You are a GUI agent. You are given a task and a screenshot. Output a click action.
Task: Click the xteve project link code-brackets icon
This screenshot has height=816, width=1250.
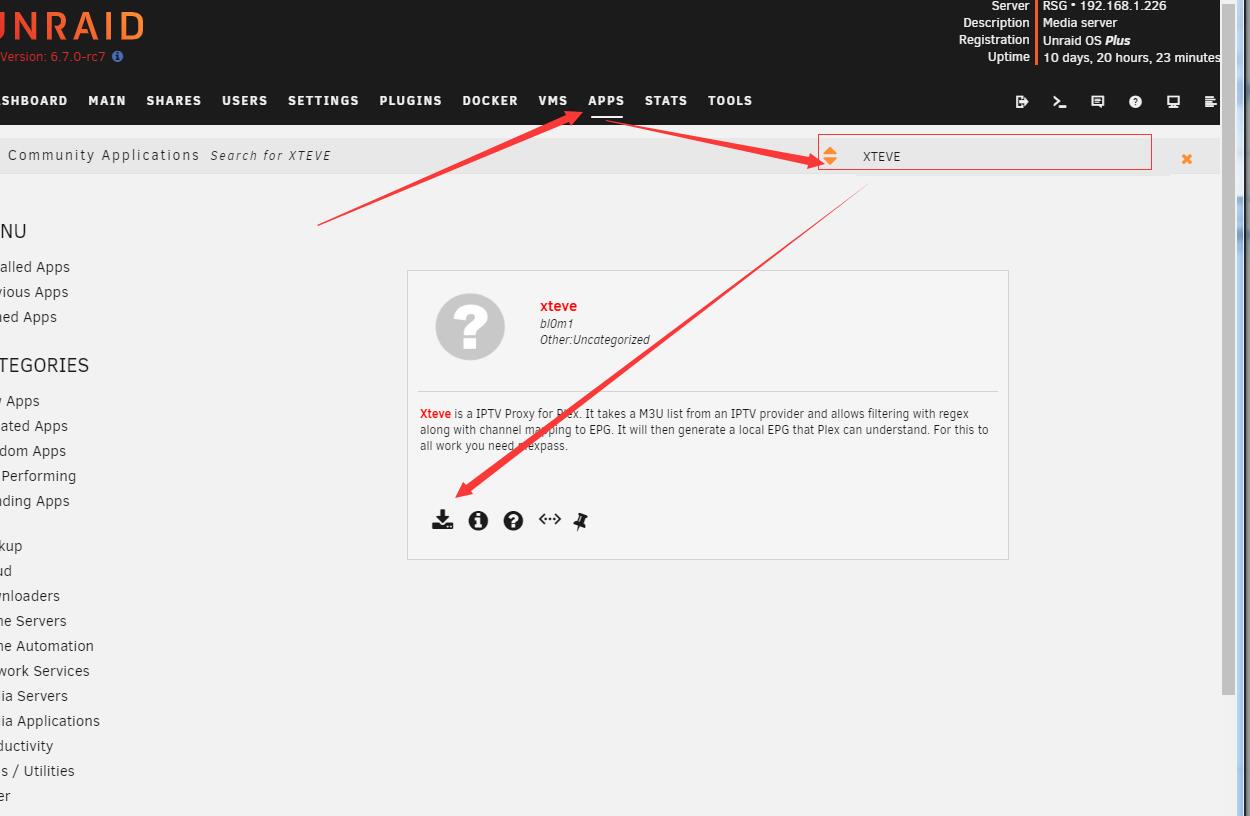(549, 519)
